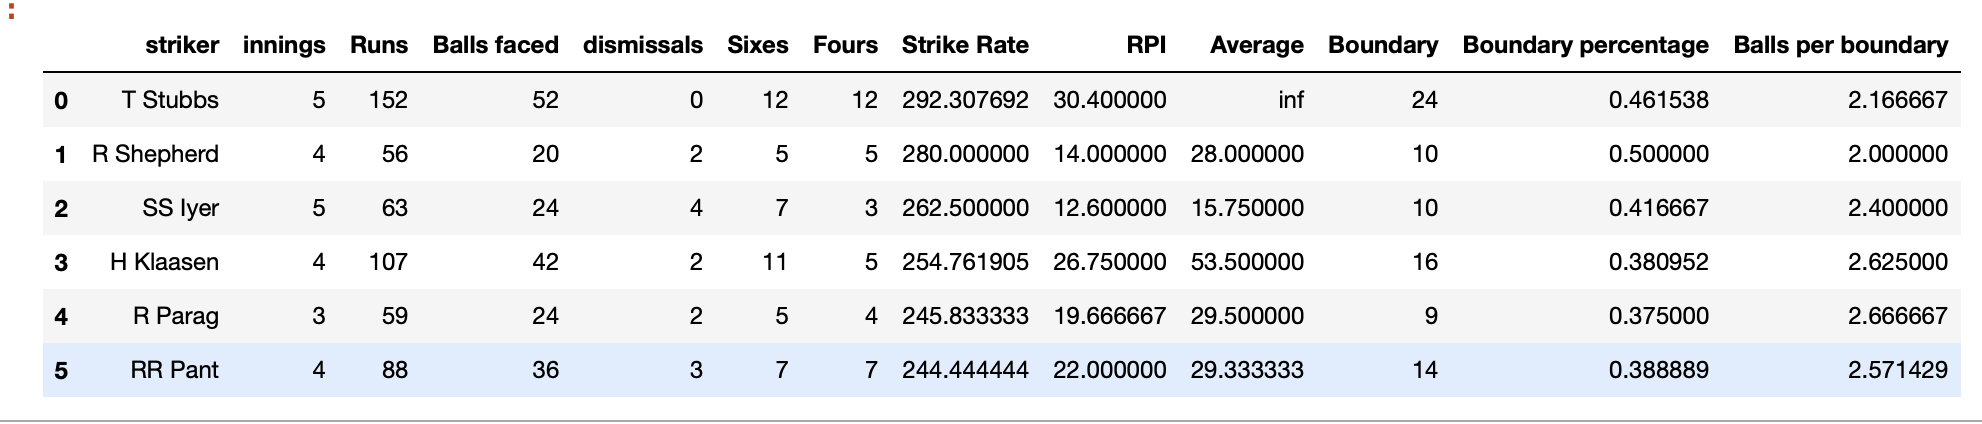Image resolution: width=1982 pixels, height=424 pixels.
Task: Select row index 3 label
Action: [61, 263]
